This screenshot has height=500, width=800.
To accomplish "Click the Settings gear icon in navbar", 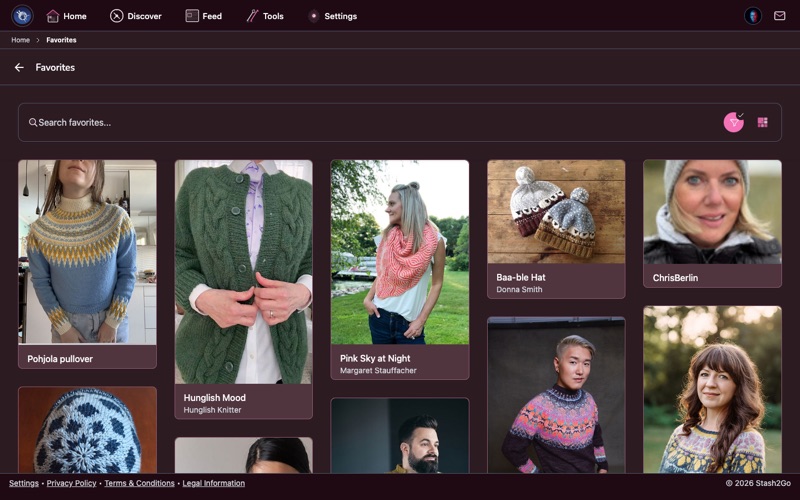I will (314, 16).
